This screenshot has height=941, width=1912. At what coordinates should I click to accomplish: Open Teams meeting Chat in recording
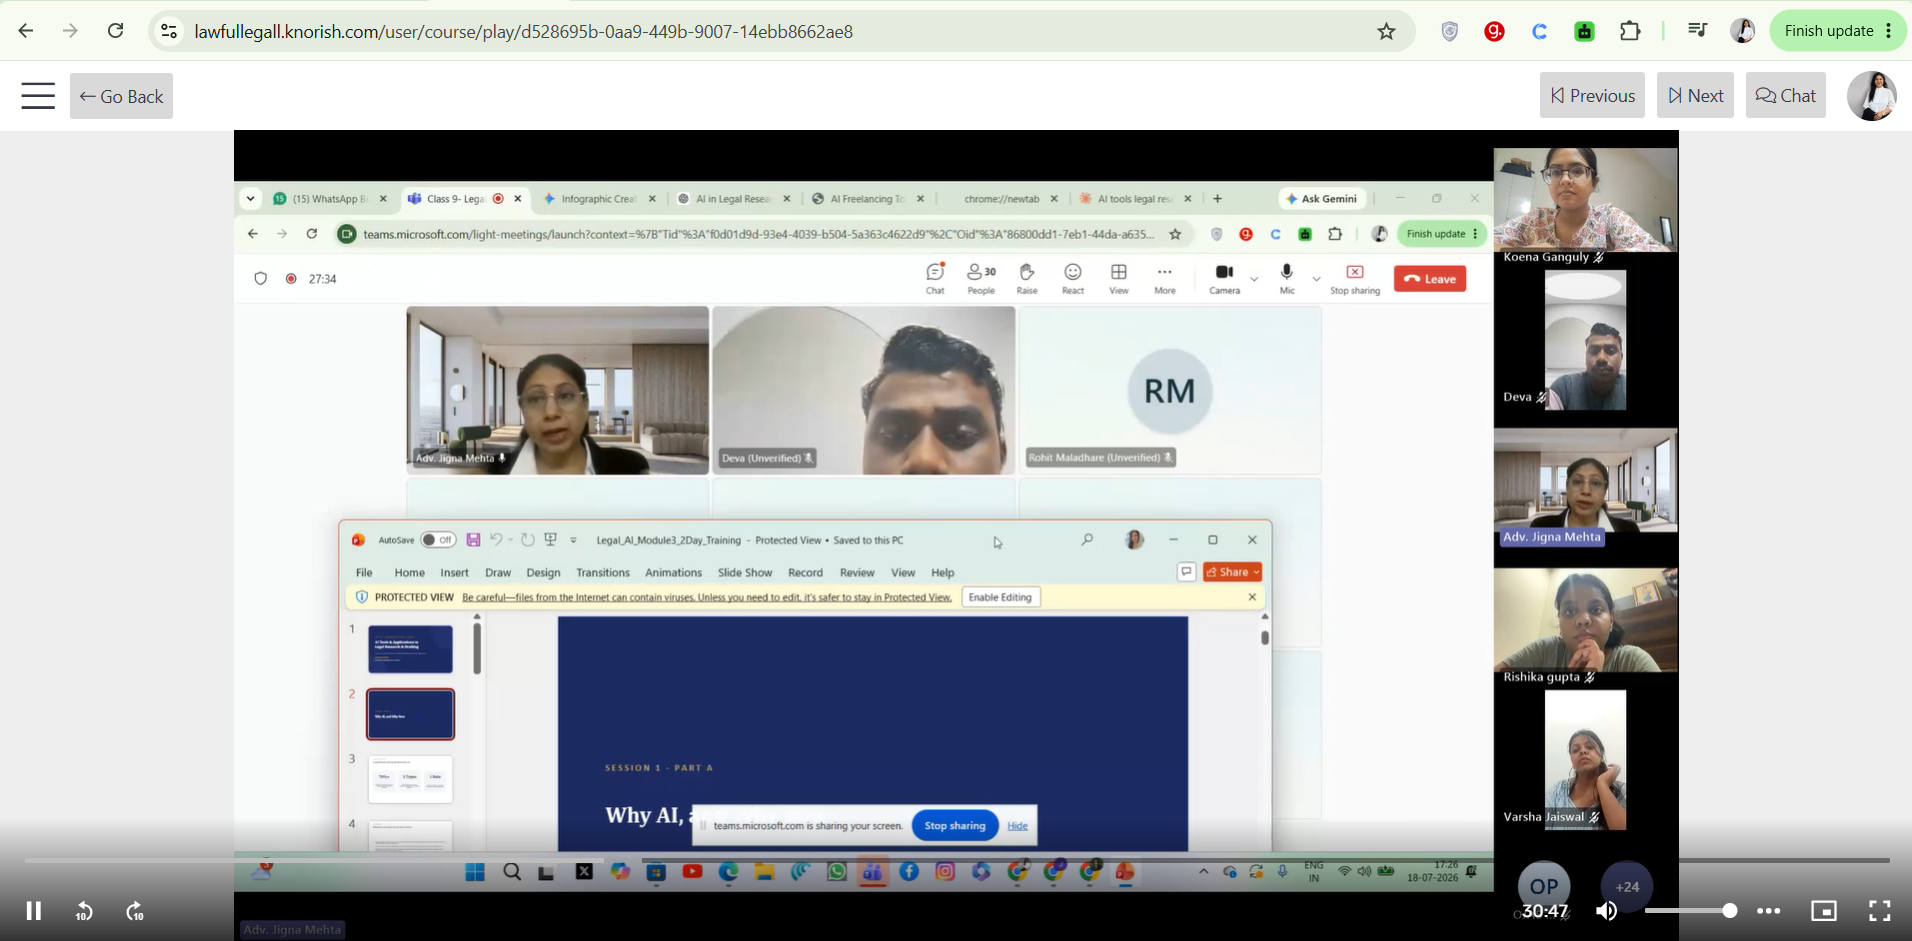coord(935,278)
